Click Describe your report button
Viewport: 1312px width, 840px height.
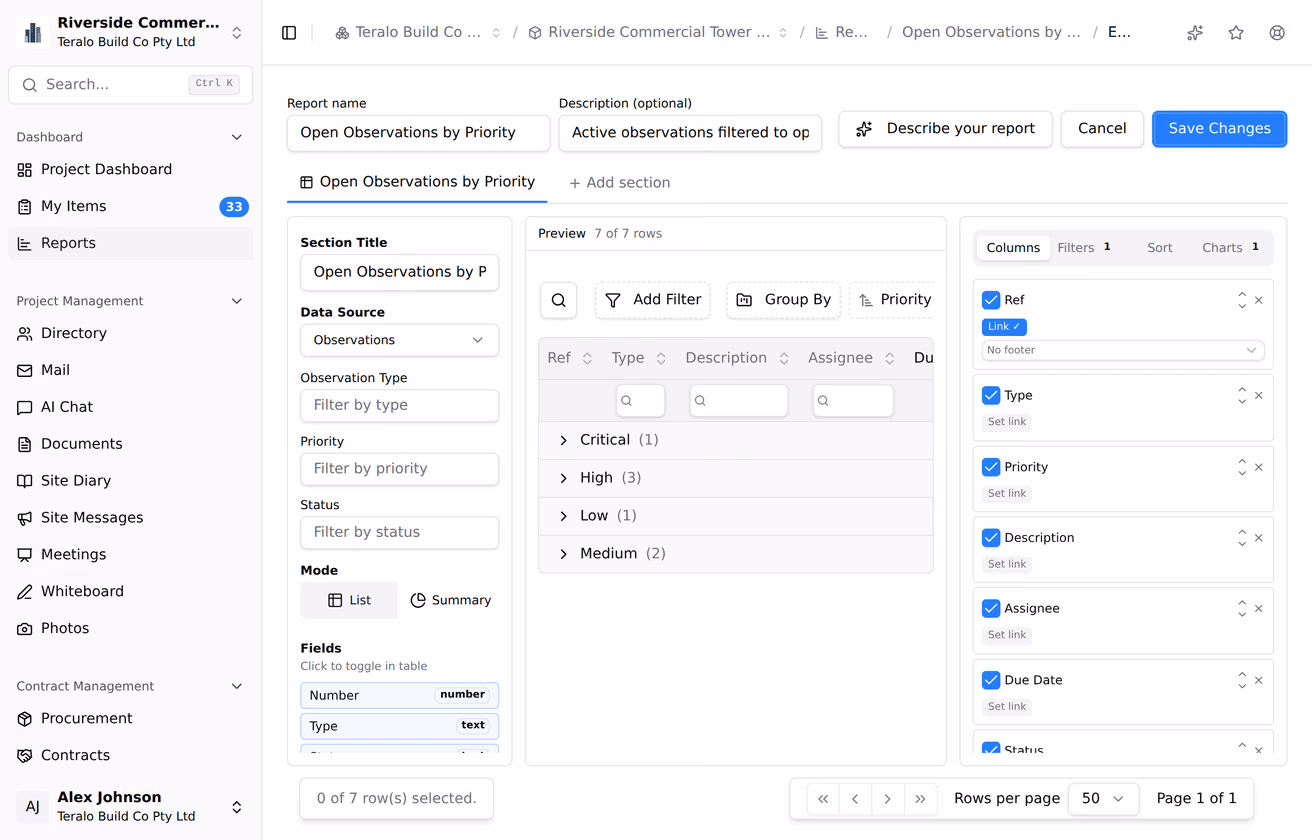pos(945,129)
